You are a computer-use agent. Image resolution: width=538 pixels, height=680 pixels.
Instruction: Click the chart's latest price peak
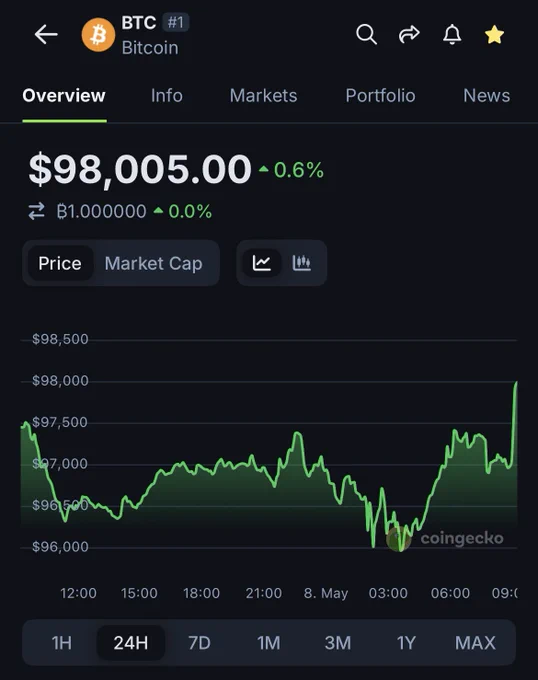point(515,383)
